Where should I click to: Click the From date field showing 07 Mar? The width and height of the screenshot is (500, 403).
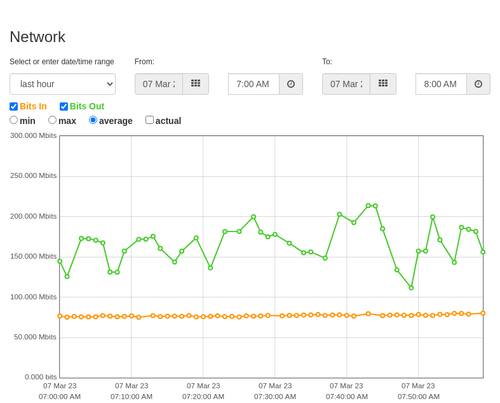coord(159,84)
